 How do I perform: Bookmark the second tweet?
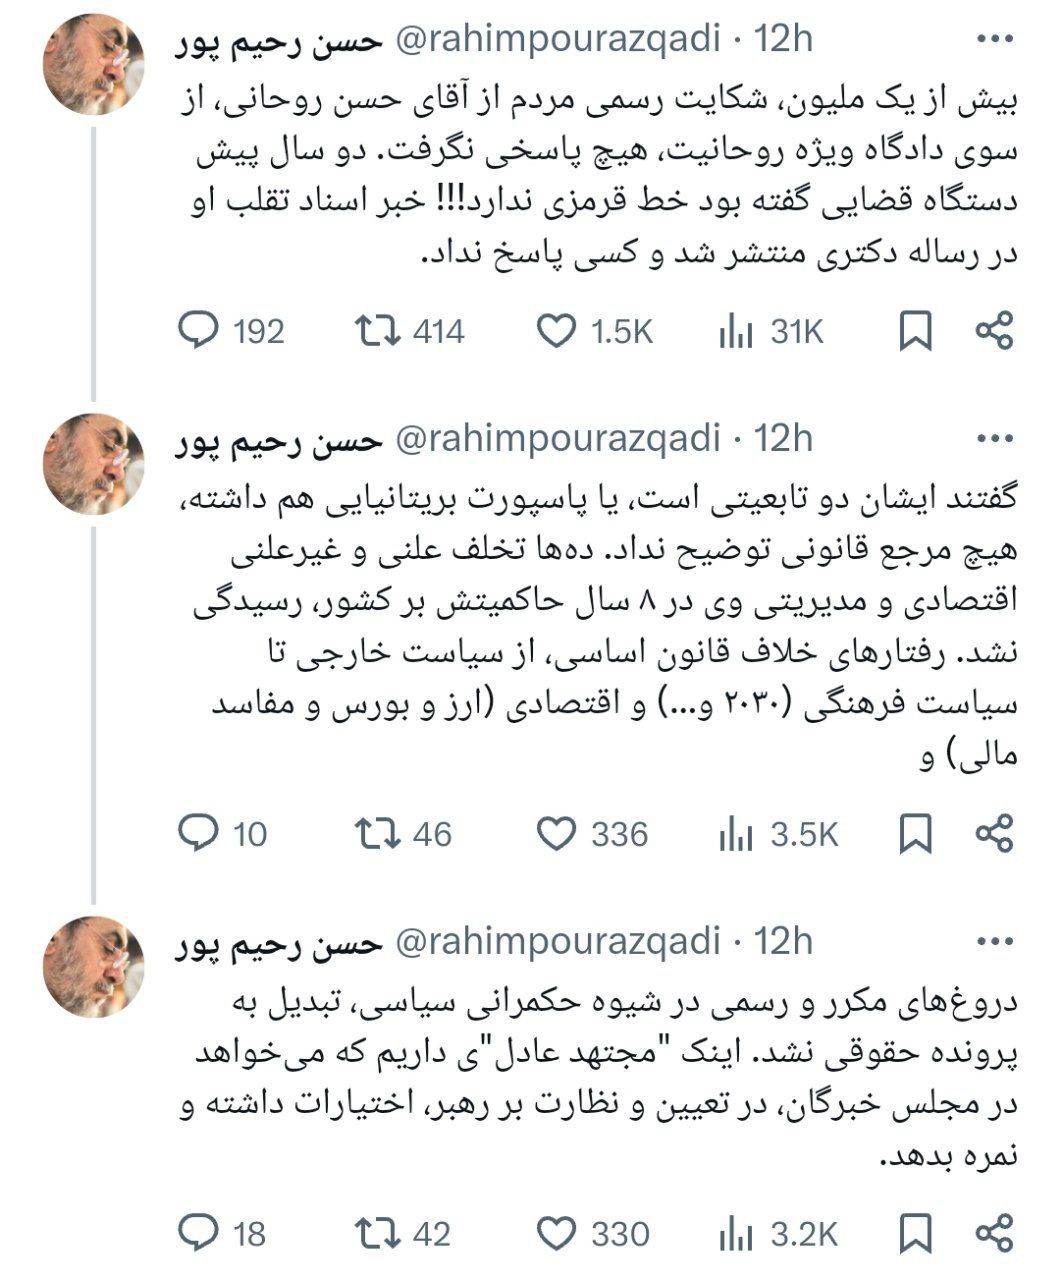(915, 831)
